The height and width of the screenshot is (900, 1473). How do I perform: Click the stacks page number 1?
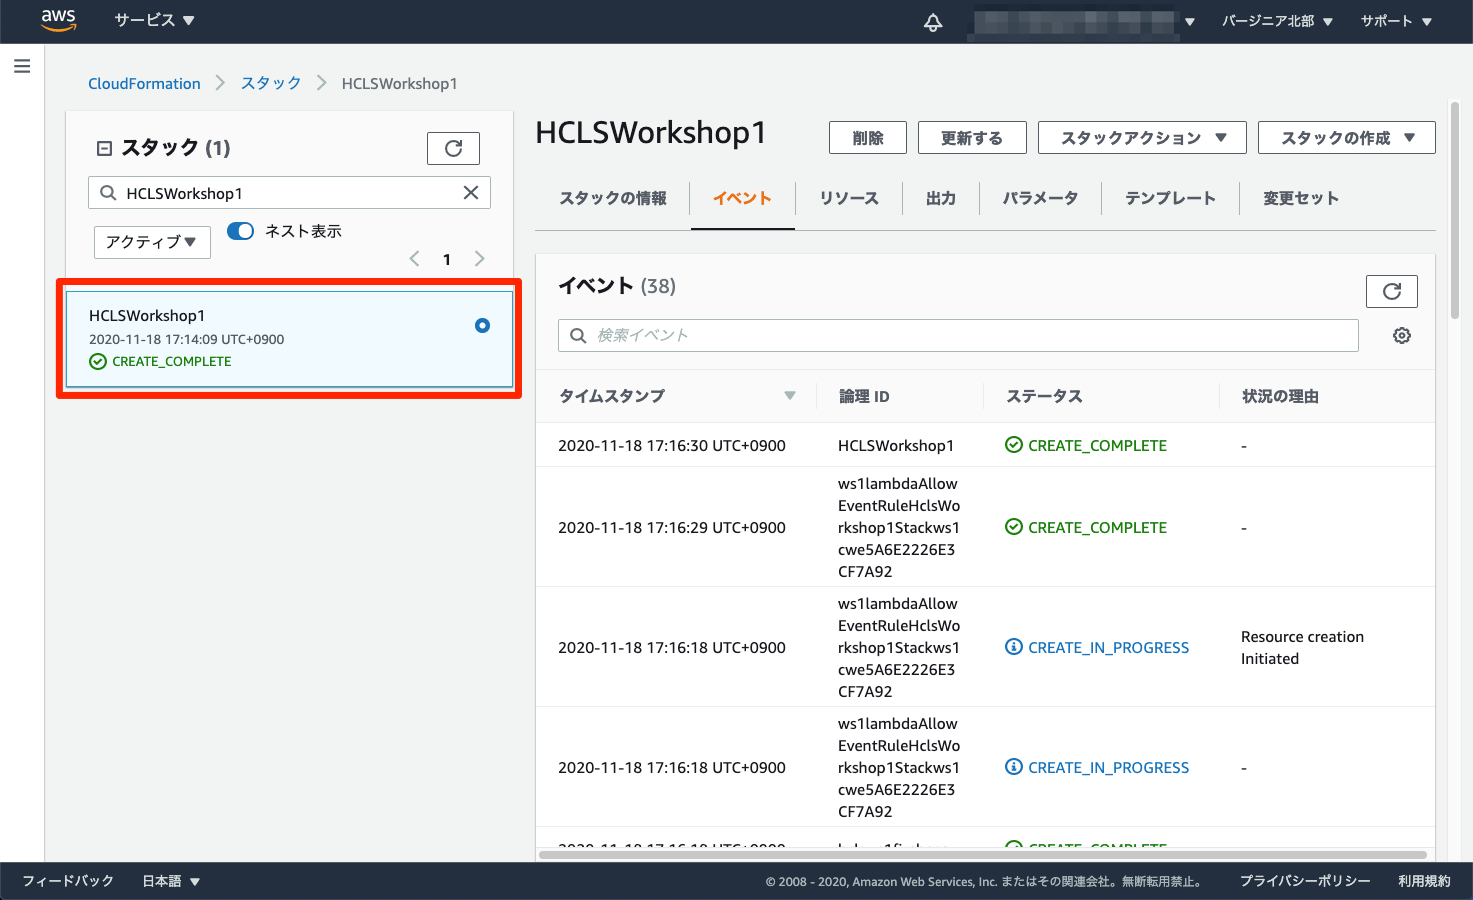(447, 260)
